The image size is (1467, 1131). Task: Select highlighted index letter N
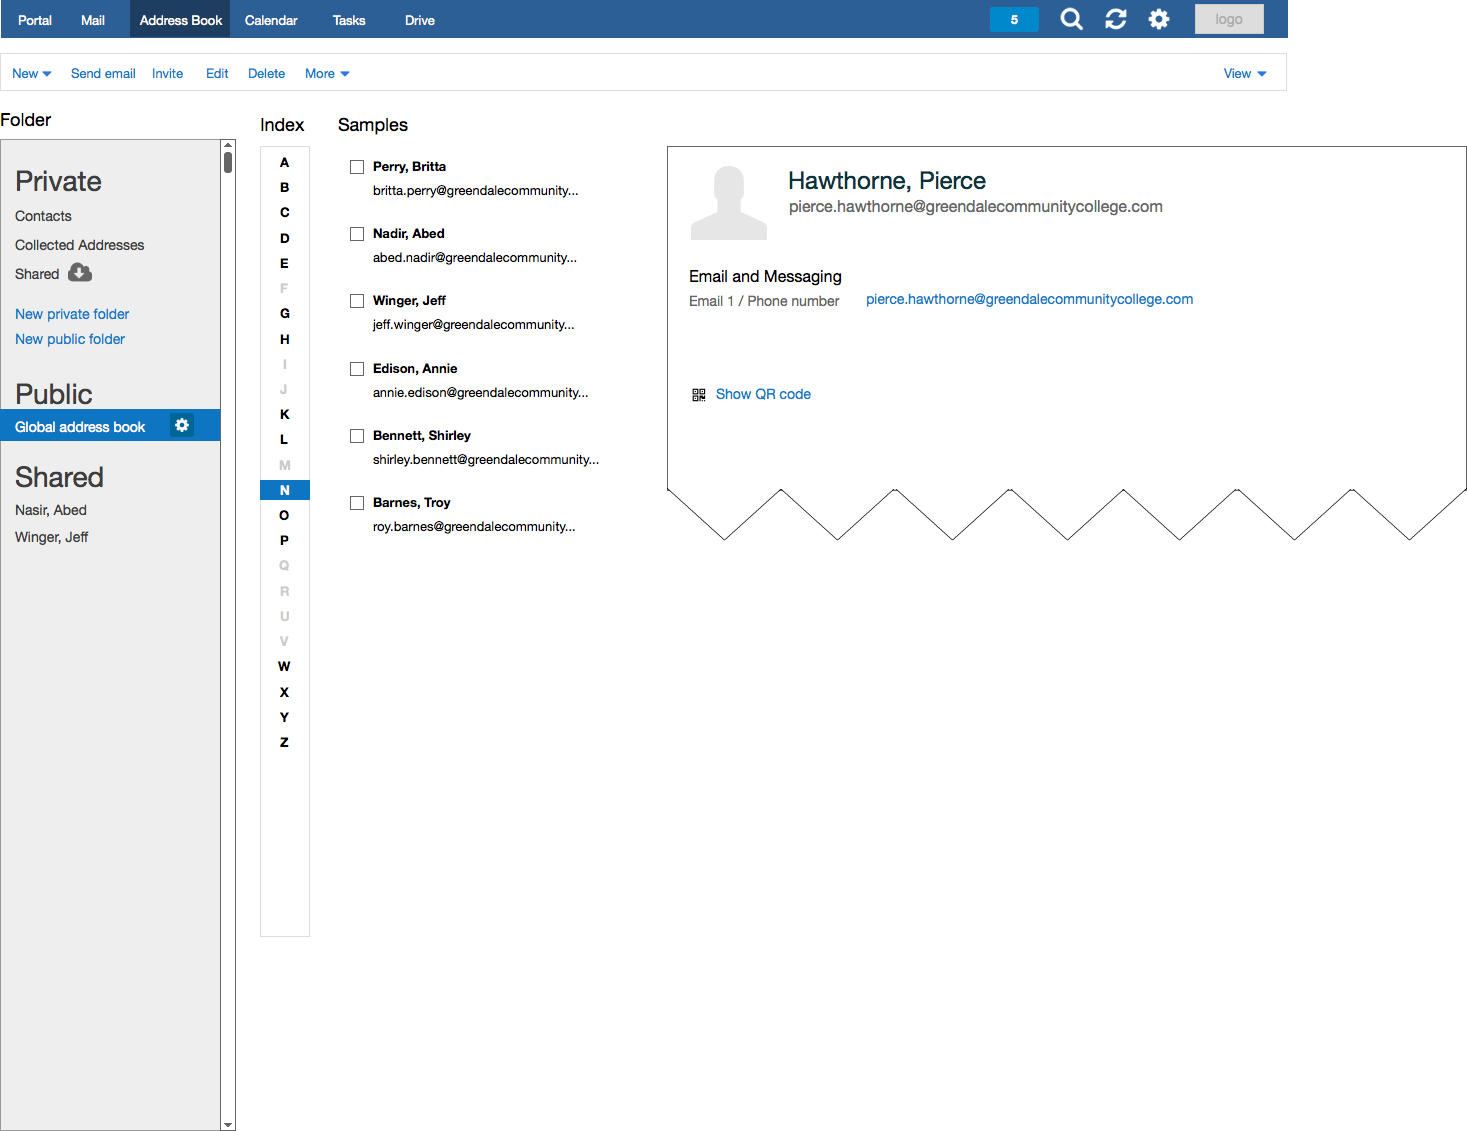(x=284, y=490)
